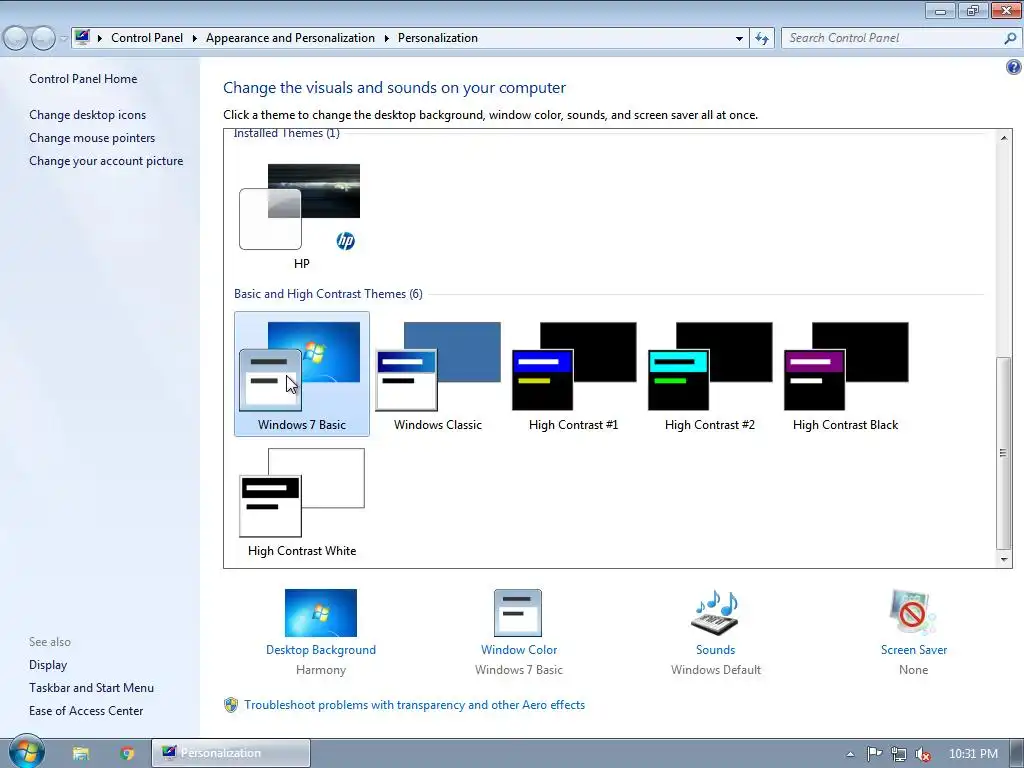Expand arrow after Appearance and Personalization breadcrumb
Viewport: 1024px width, 768px height.
pyautogui.click(x=387, y=38)
